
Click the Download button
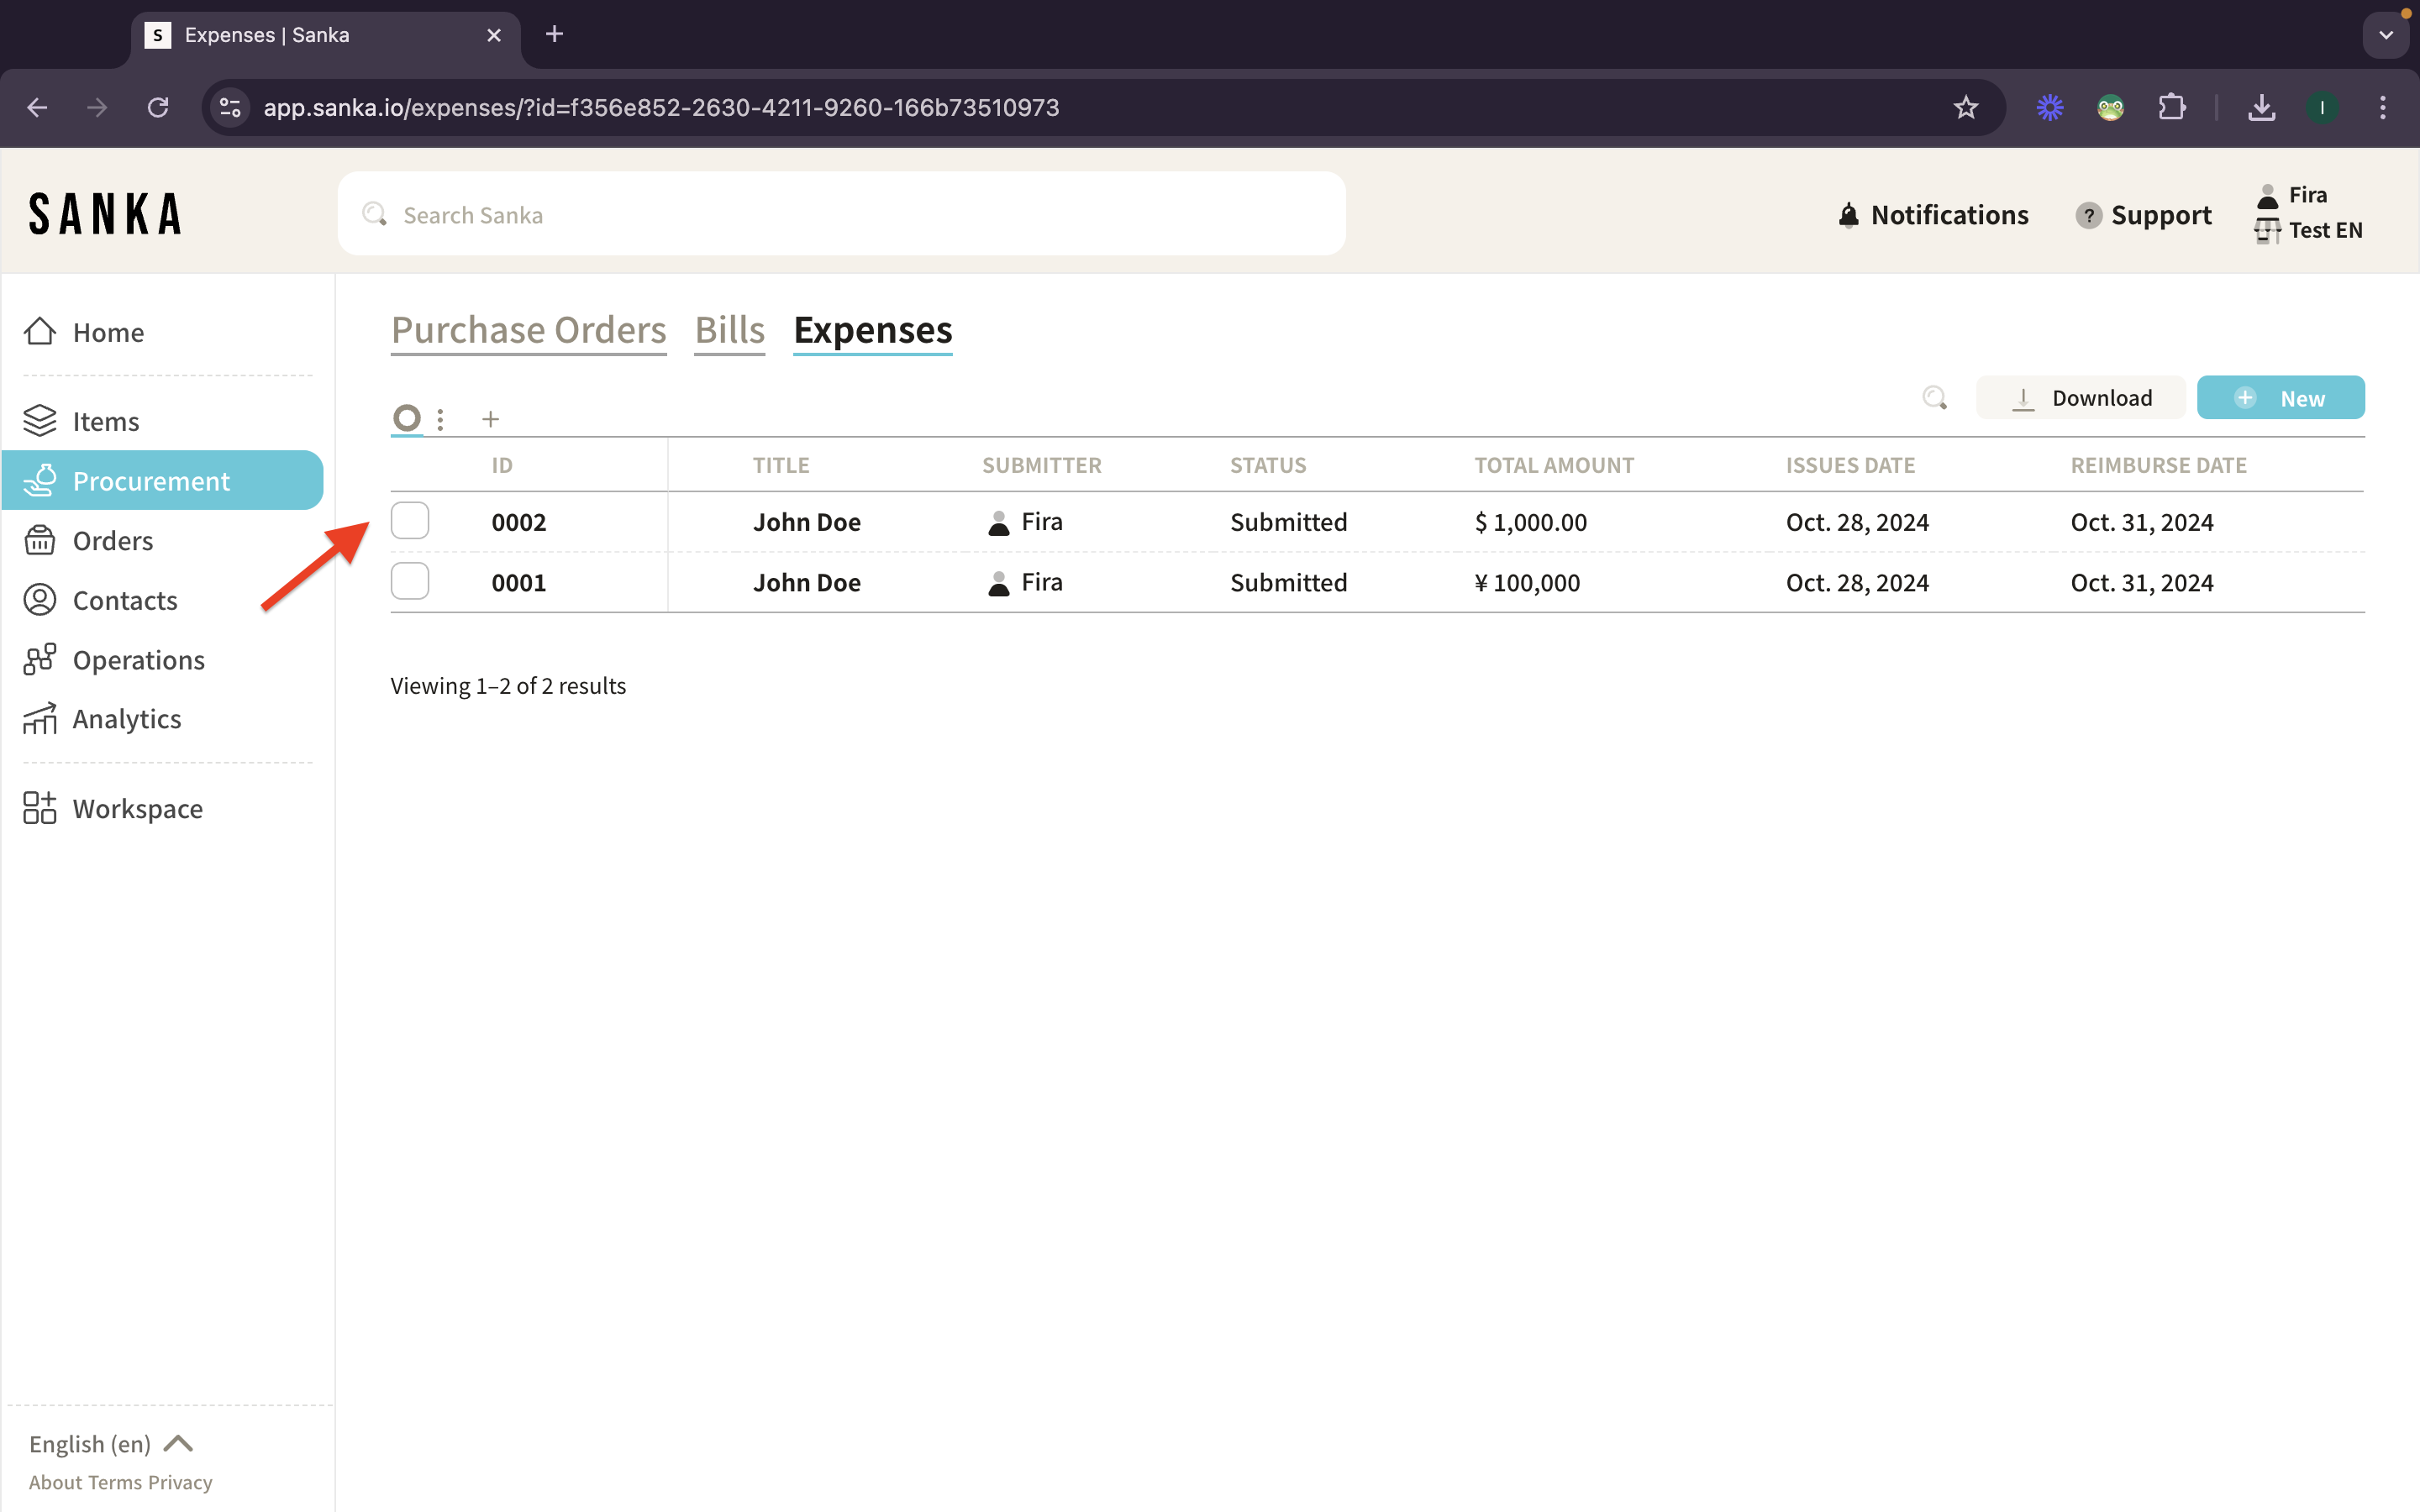tap(2081, 398)
